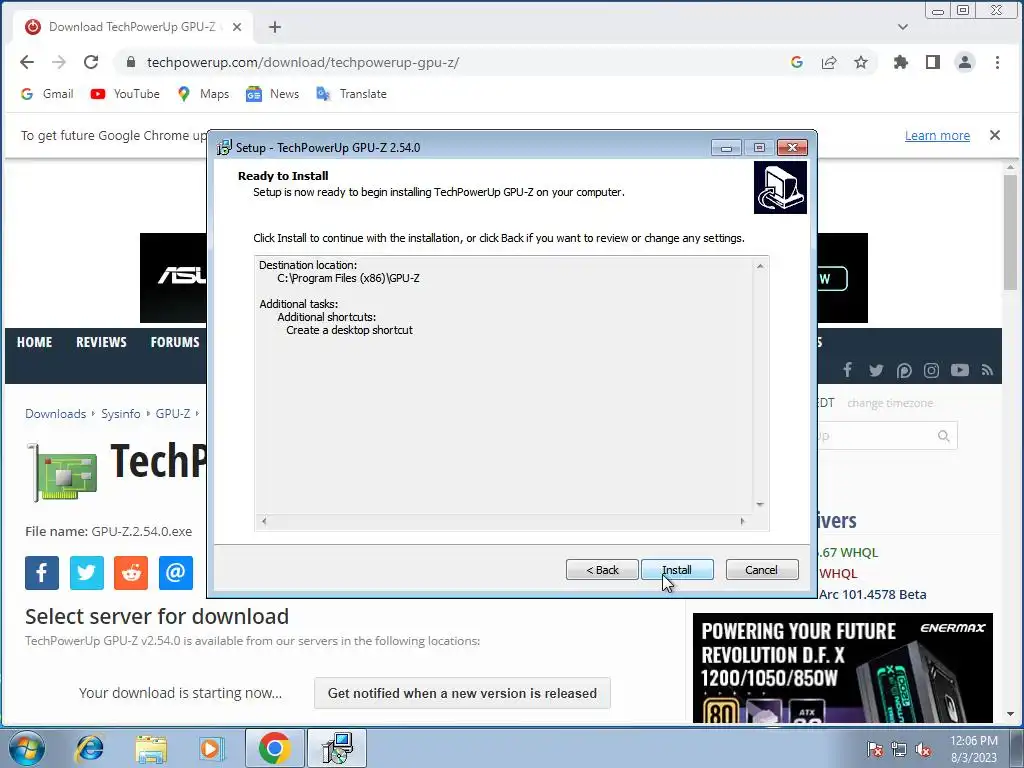1024x768 pixels.
Task: Open the Translate bookmark
Action: pyautogui.click(x=351, y=93)
